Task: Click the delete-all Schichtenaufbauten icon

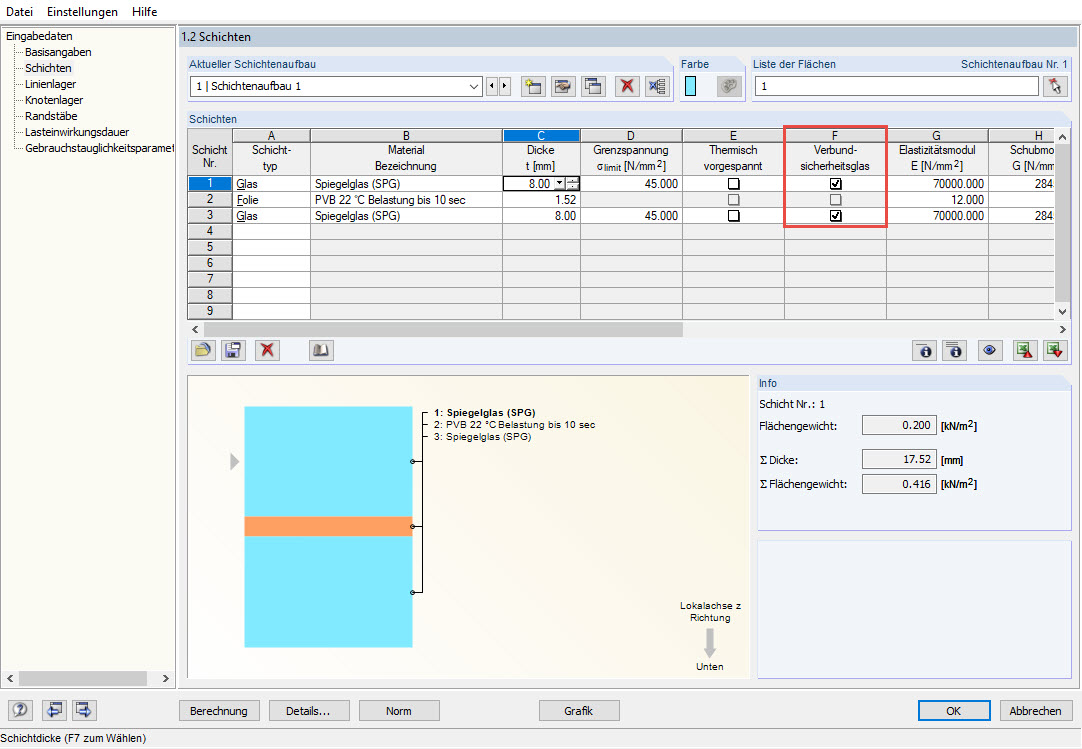Action: point(657,86)
